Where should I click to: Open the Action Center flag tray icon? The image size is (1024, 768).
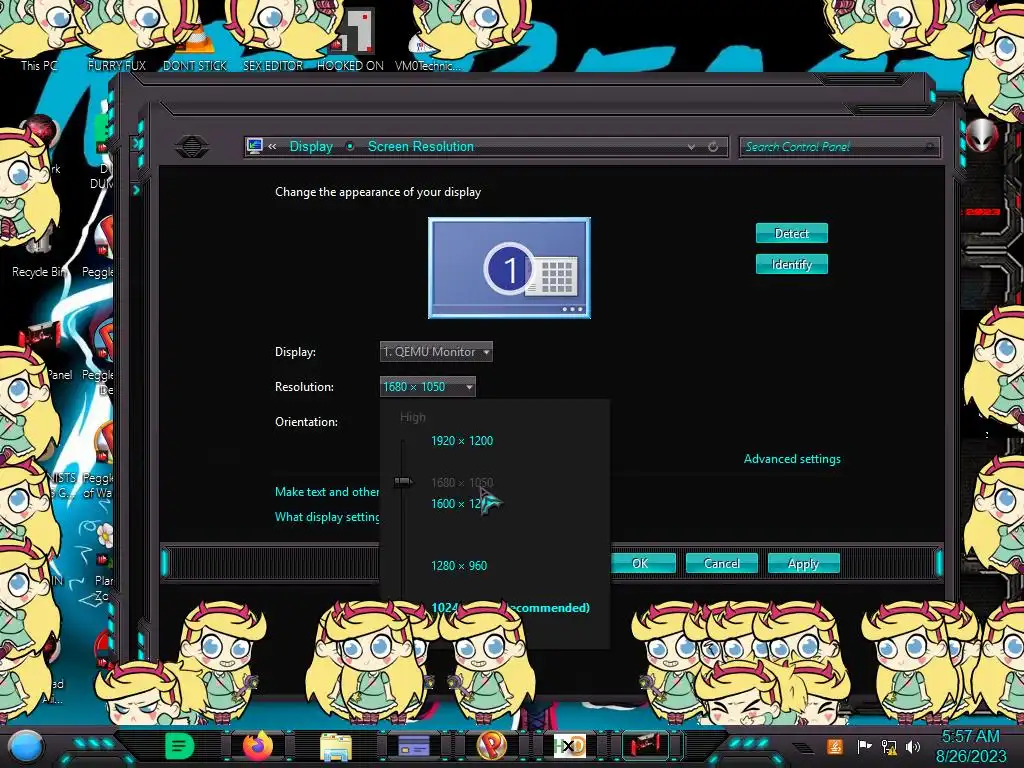point(863,746)
